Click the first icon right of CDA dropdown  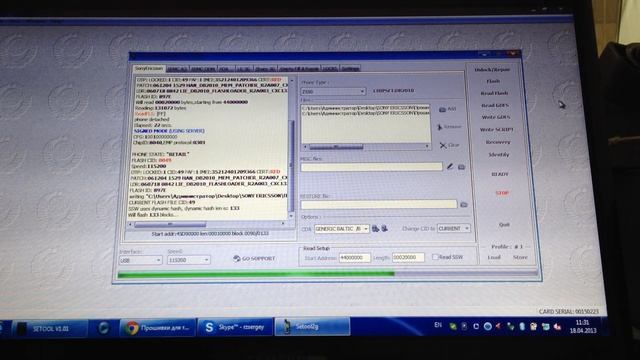pos(375,229)
